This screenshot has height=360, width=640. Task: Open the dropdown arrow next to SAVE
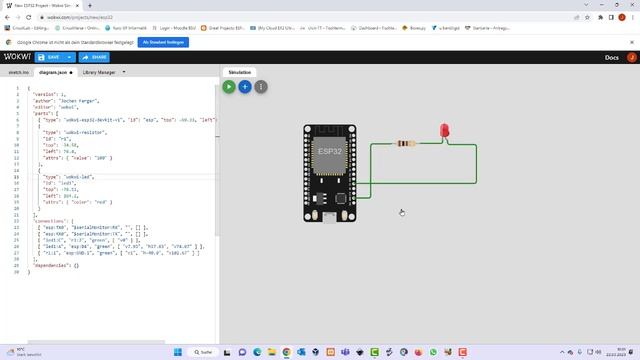[69, 58]
